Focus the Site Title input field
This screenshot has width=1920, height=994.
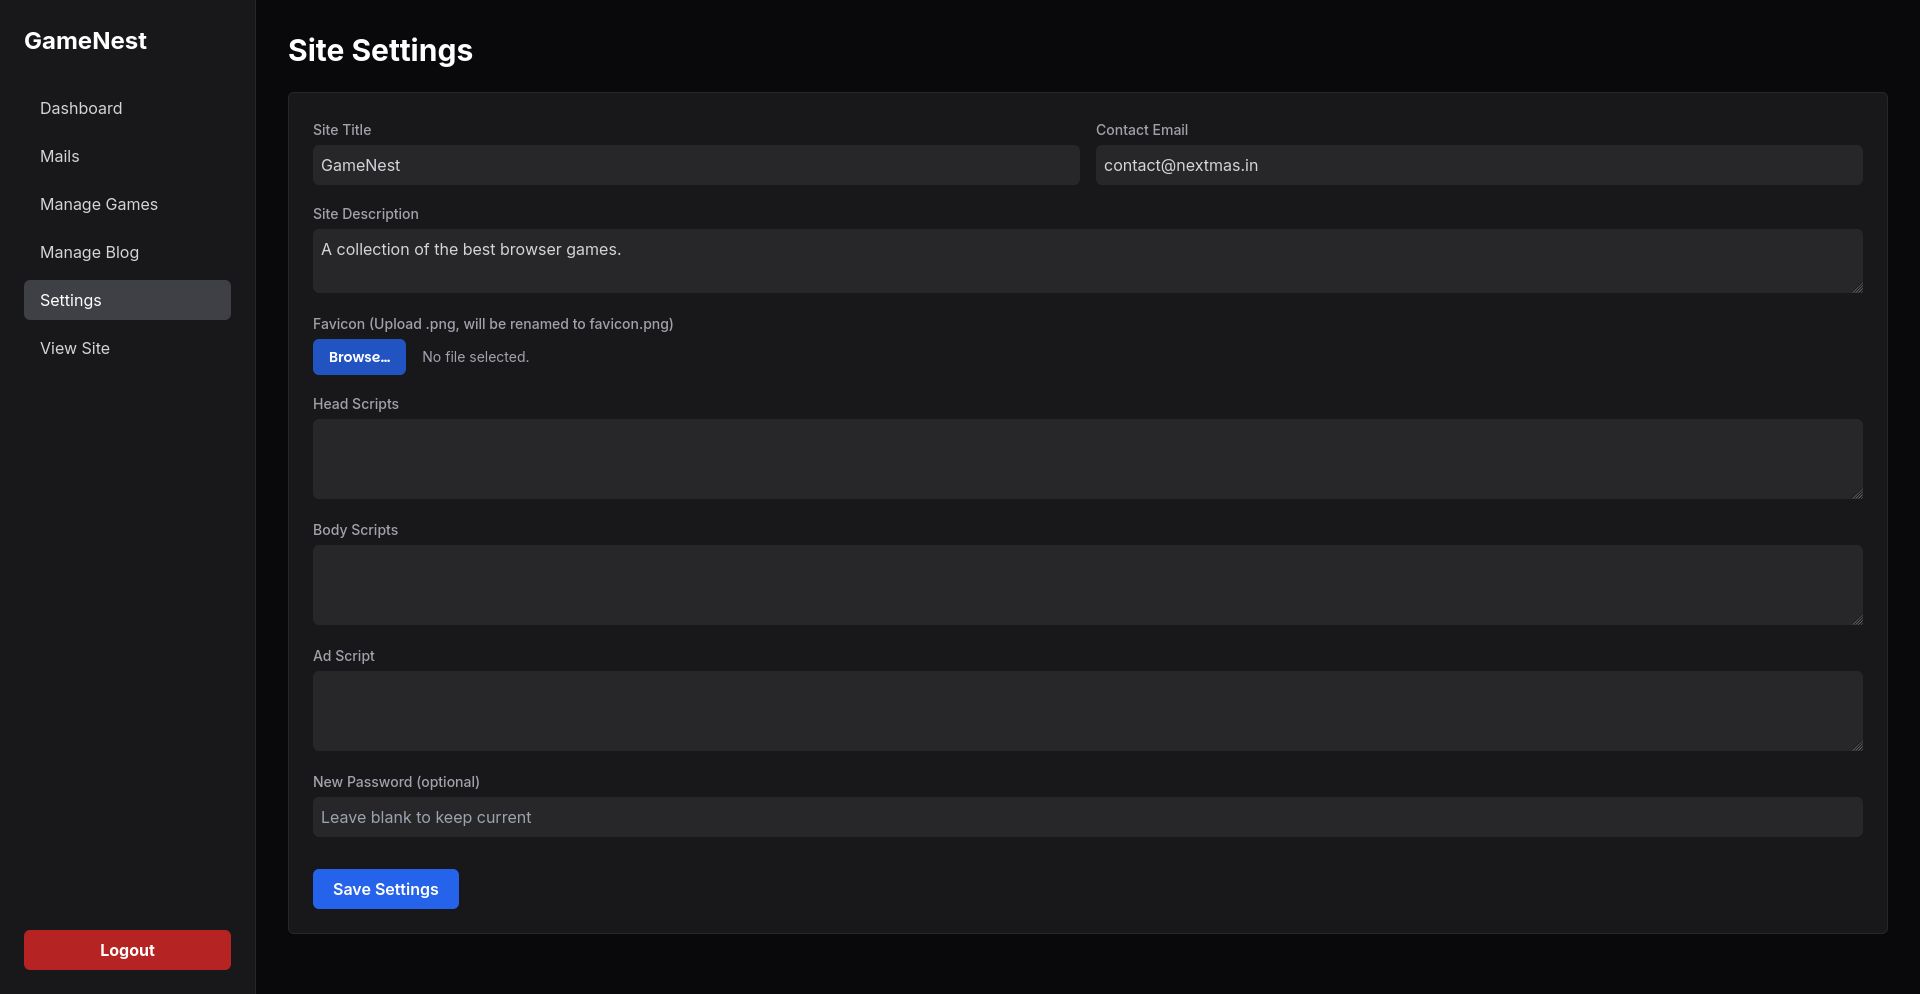(x=696, y=165)
